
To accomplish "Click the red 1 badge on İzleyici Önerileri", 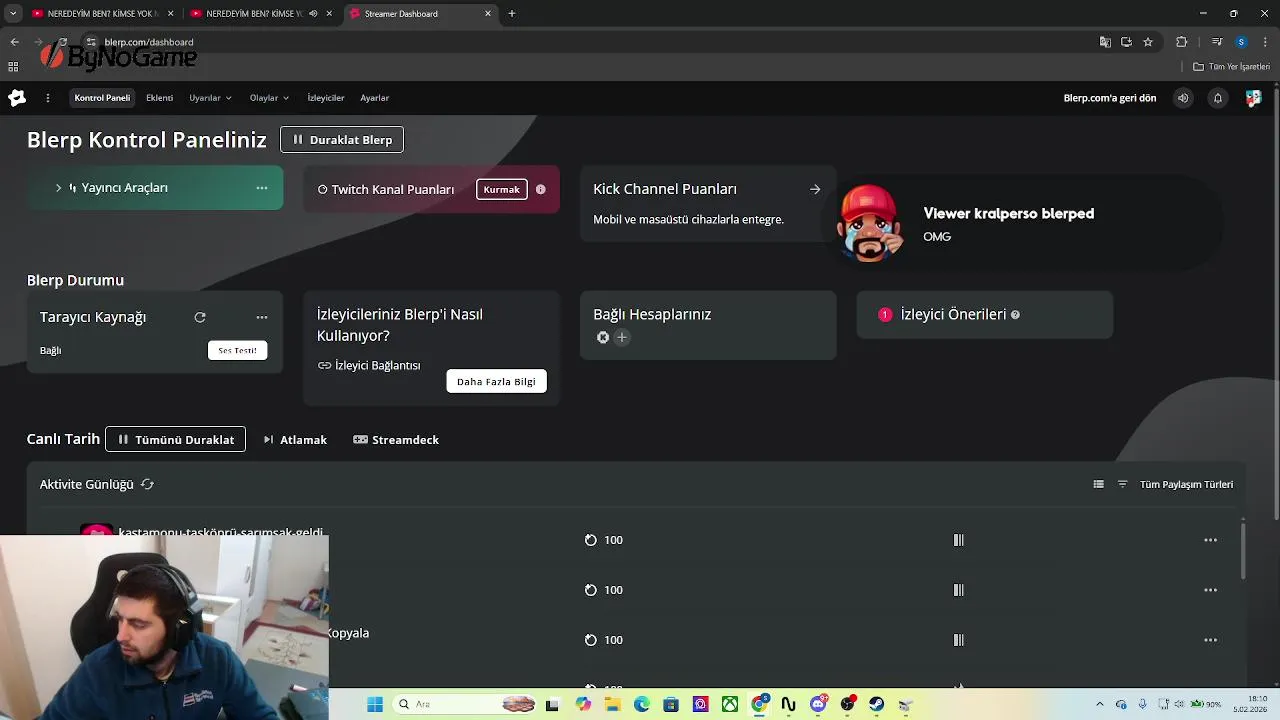I will click(x=885, y=315).
